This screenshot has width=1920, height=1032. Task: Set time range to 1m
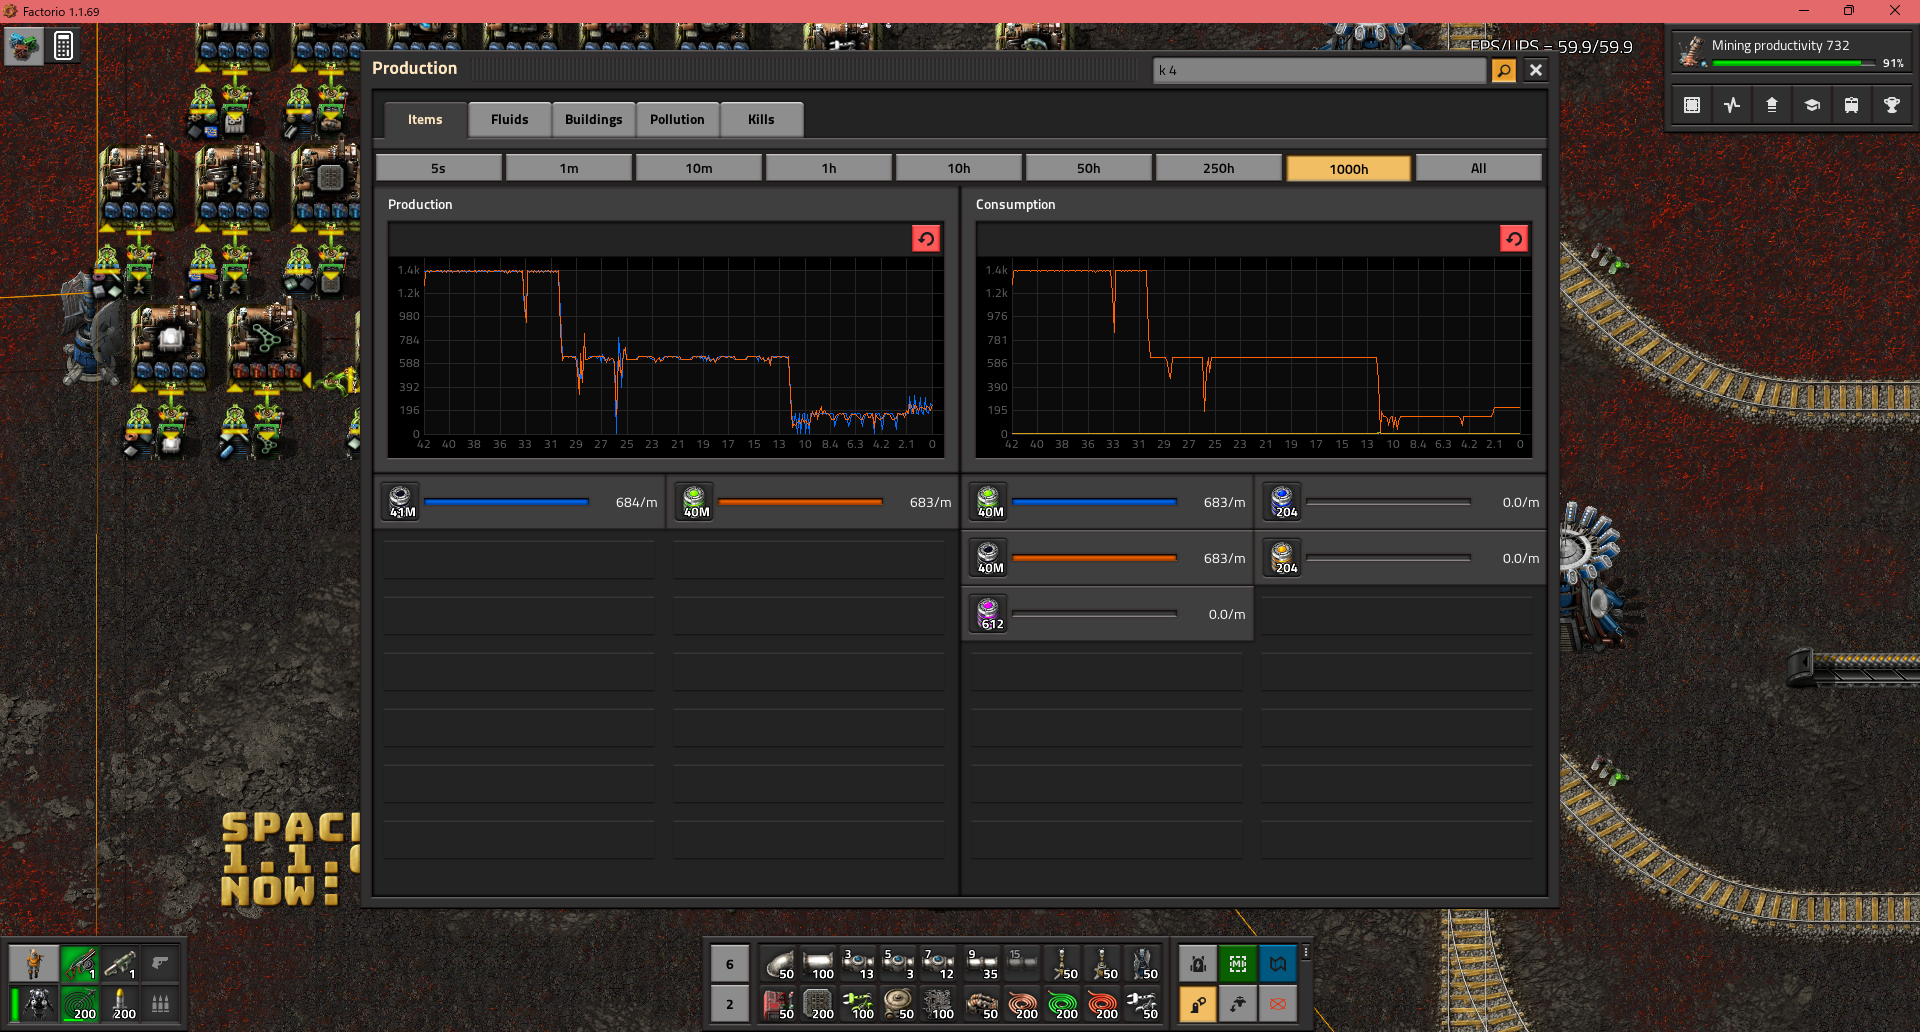569,168
